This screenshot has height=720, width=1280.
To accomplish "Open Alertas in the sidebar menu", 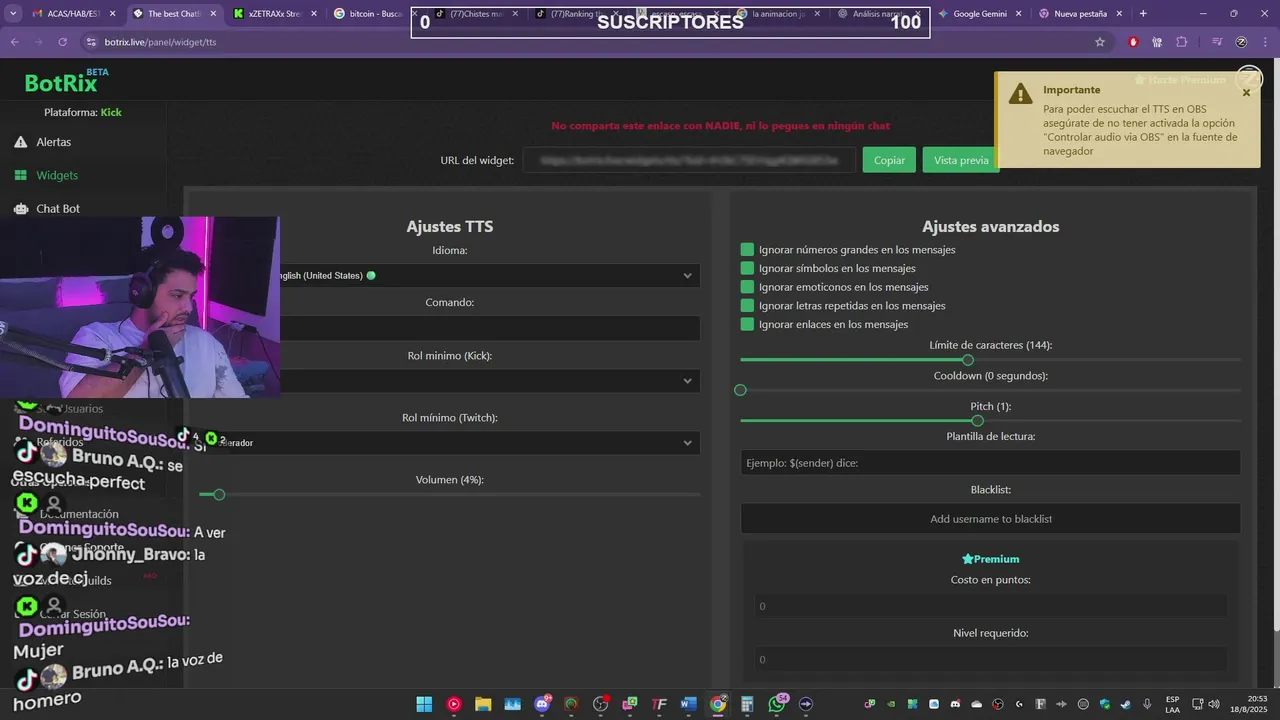I will [54, 142].
